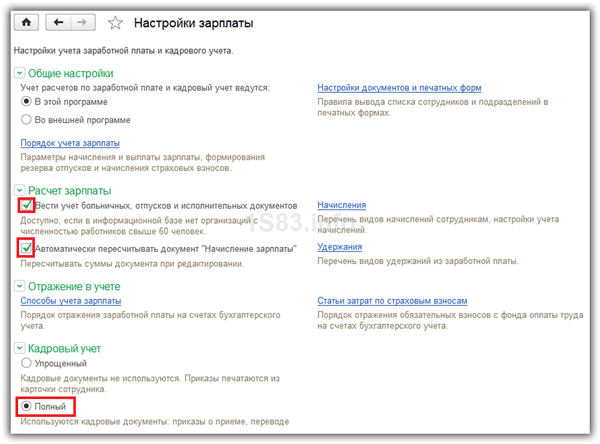600x444 pixels.
Task: Collapse the Отражение в учете section
Action: click(x=19, y=286)
